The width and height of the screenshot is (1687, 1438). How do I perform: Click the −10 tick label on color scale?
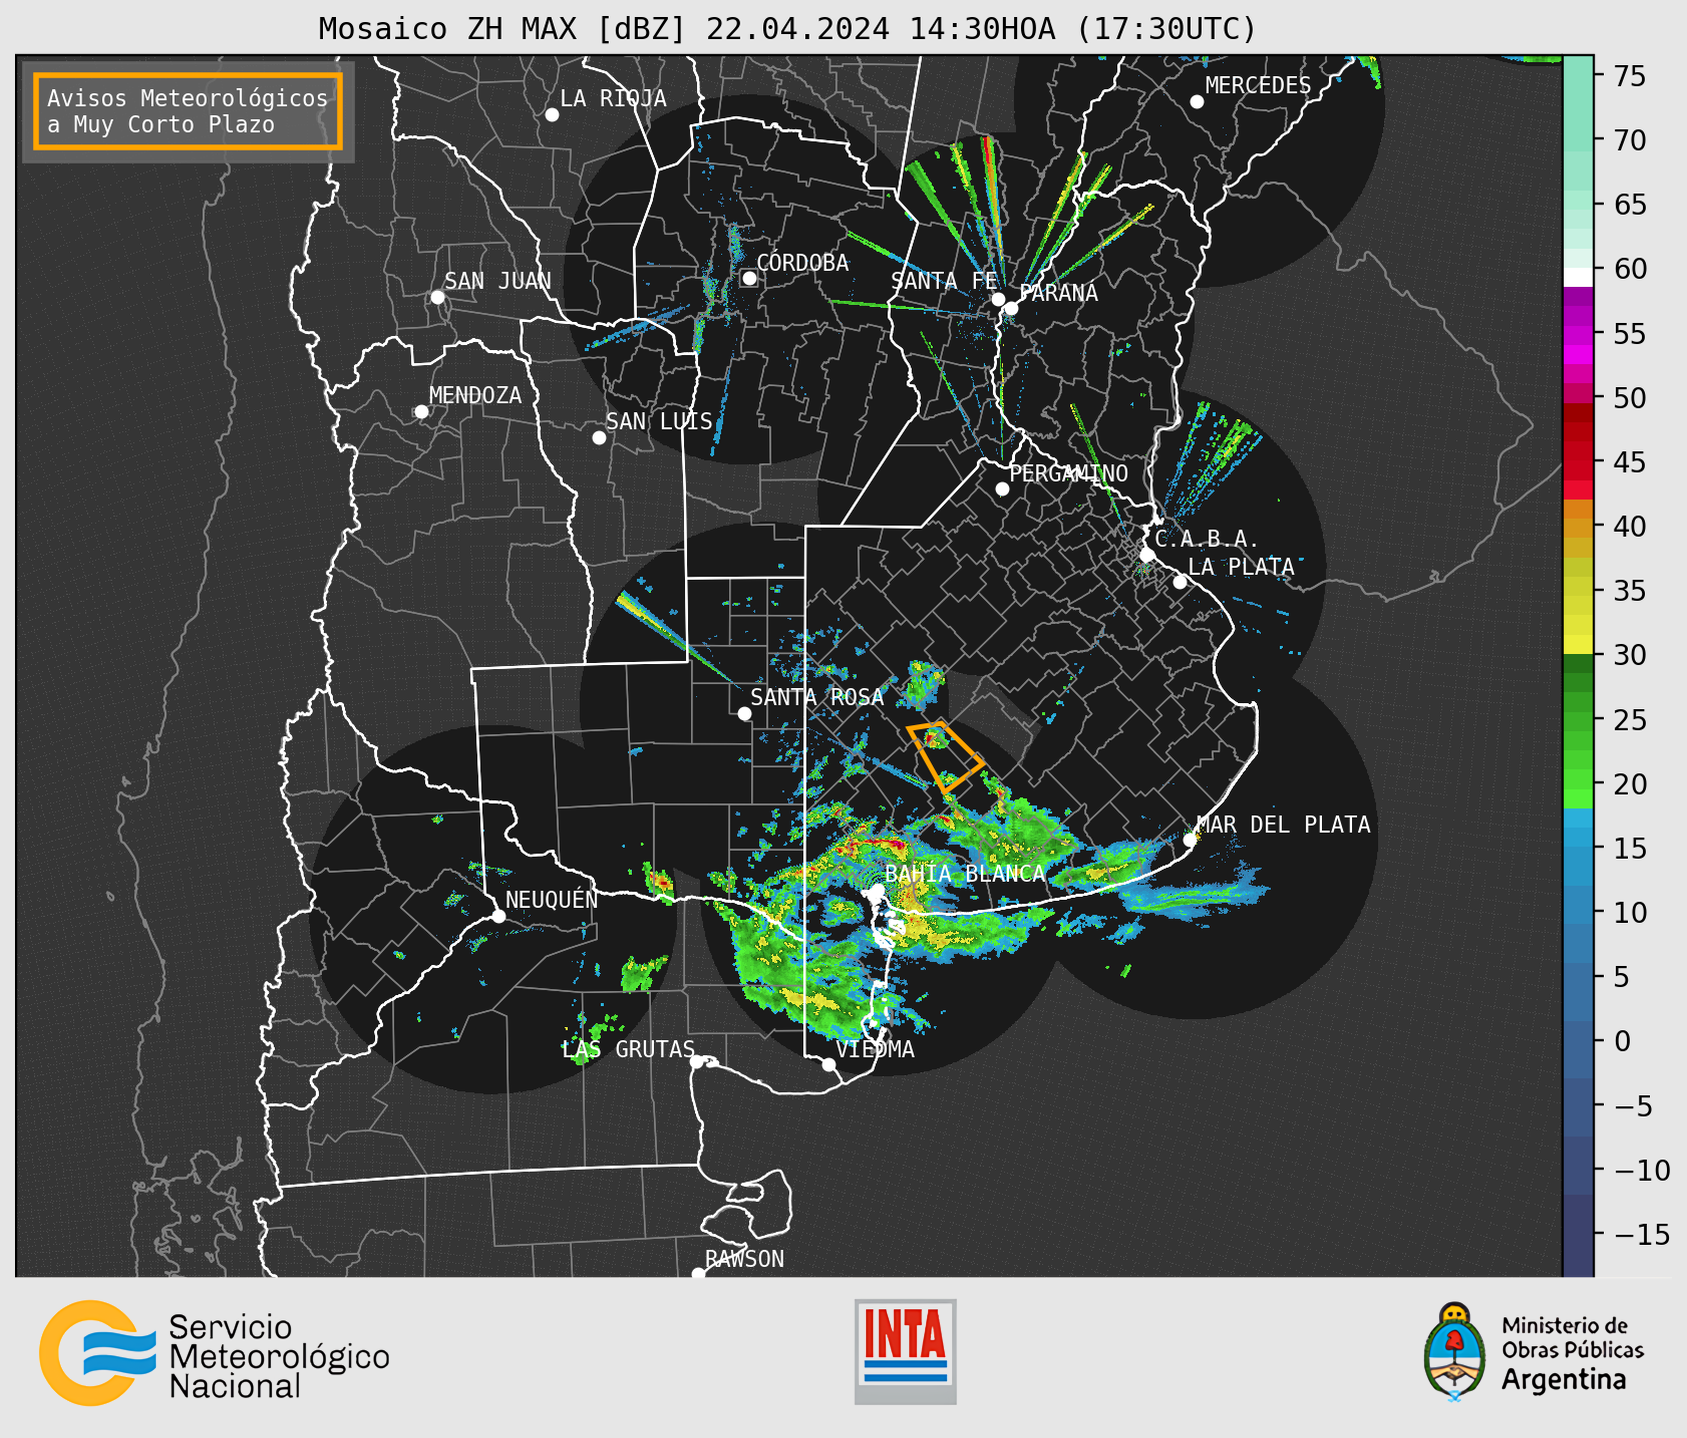coord(1642,1170)
